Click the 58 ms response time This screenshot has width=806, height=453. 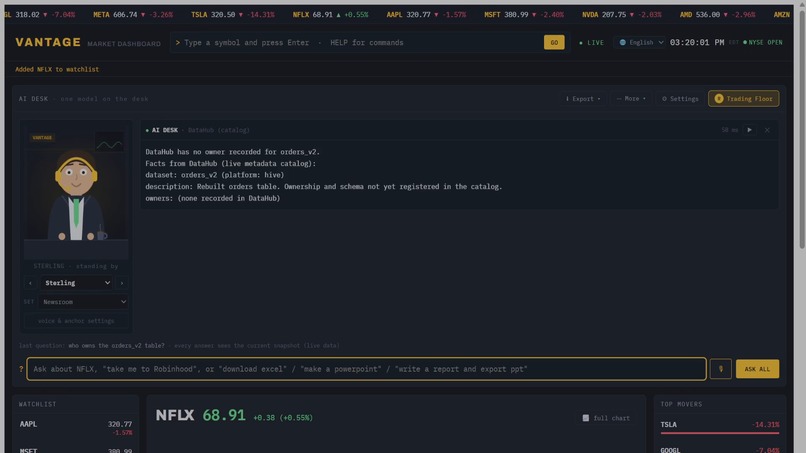tap(729, 130)
